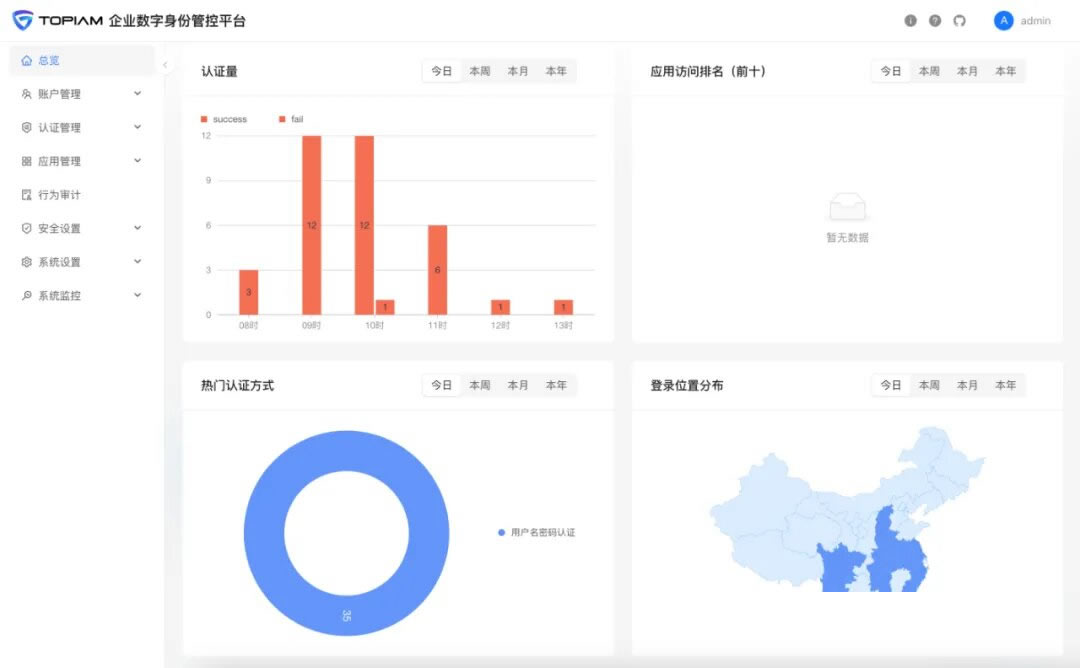Image resolution: width=1080 pixels, height=668 pixels.
Task: Select 今日 in 应用访问排名 panel
Action: tap(891, 71)
